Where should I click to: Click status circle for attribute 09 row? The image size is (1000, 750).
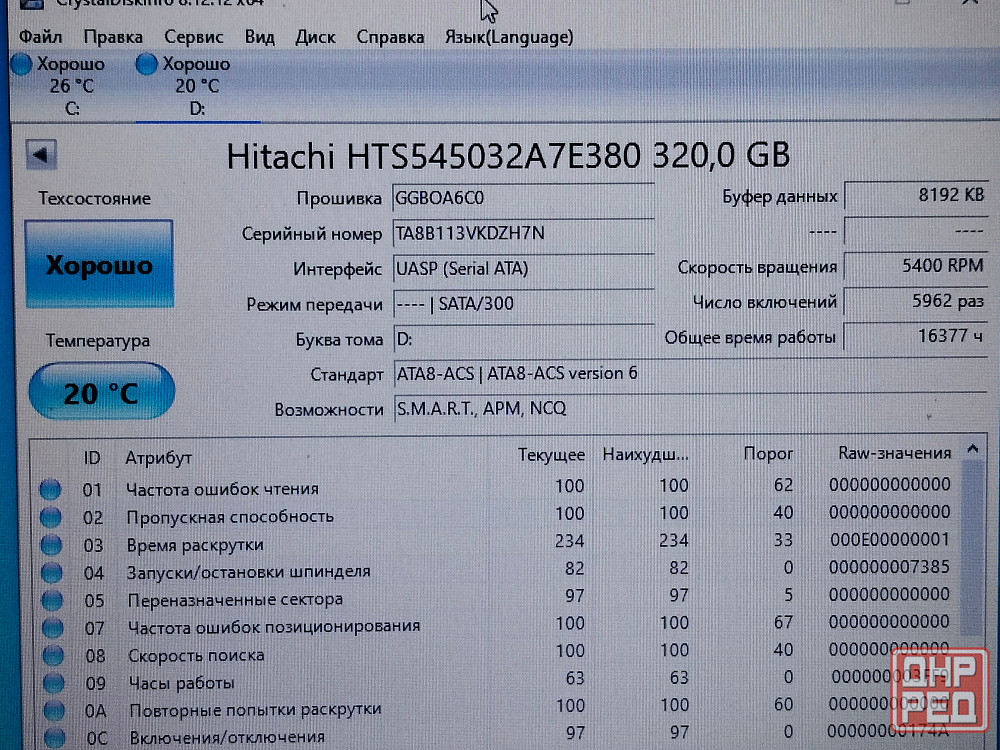(50, 683)
